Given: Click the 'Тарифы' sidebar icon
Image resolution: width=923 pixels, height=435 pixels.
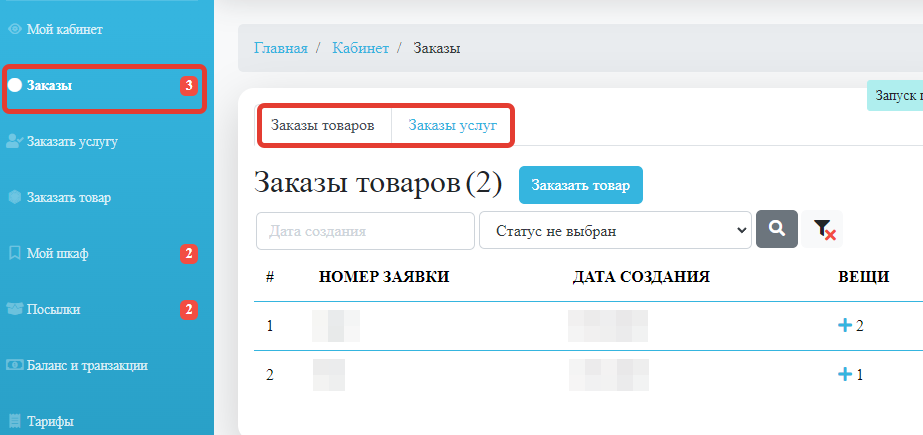Looking at the screenshot, I should pos(14,421).
